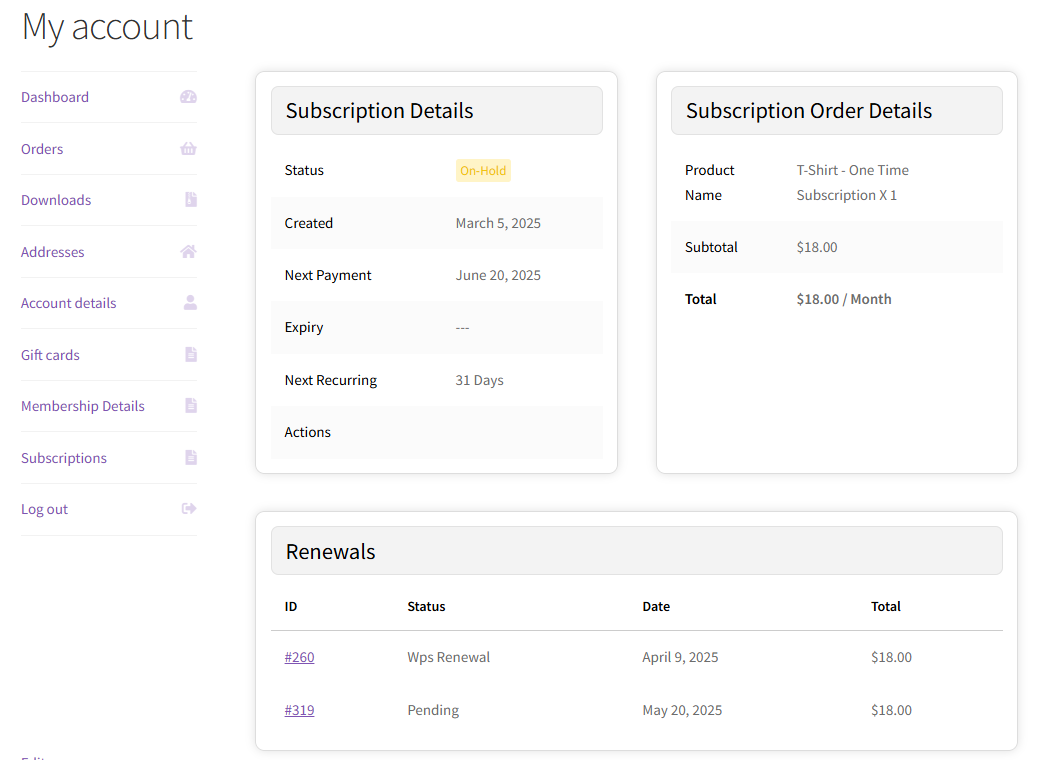Click the Gift cards document icon
Screen dimensions: 1057x760
191,355
